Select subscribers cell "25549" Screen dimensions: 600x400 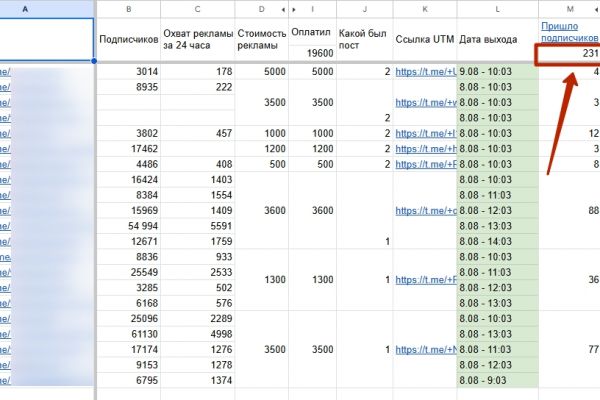[129, 272]
